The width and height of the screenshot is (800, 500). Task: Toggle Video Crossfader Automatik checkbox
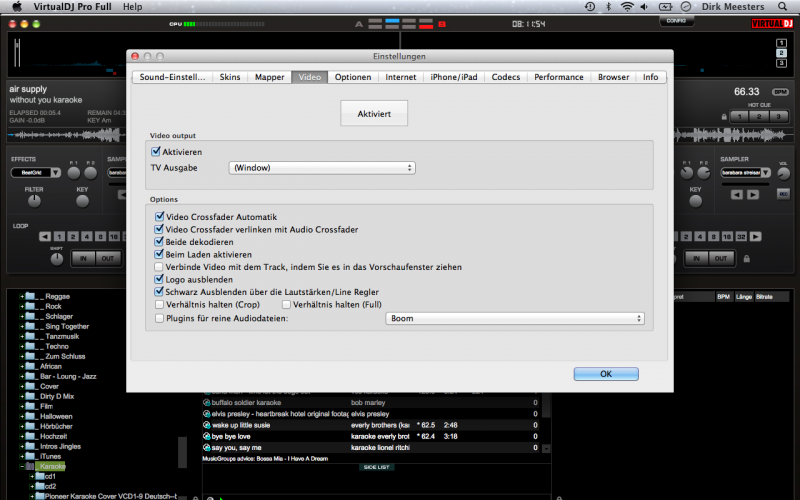(x=159, y=216)
